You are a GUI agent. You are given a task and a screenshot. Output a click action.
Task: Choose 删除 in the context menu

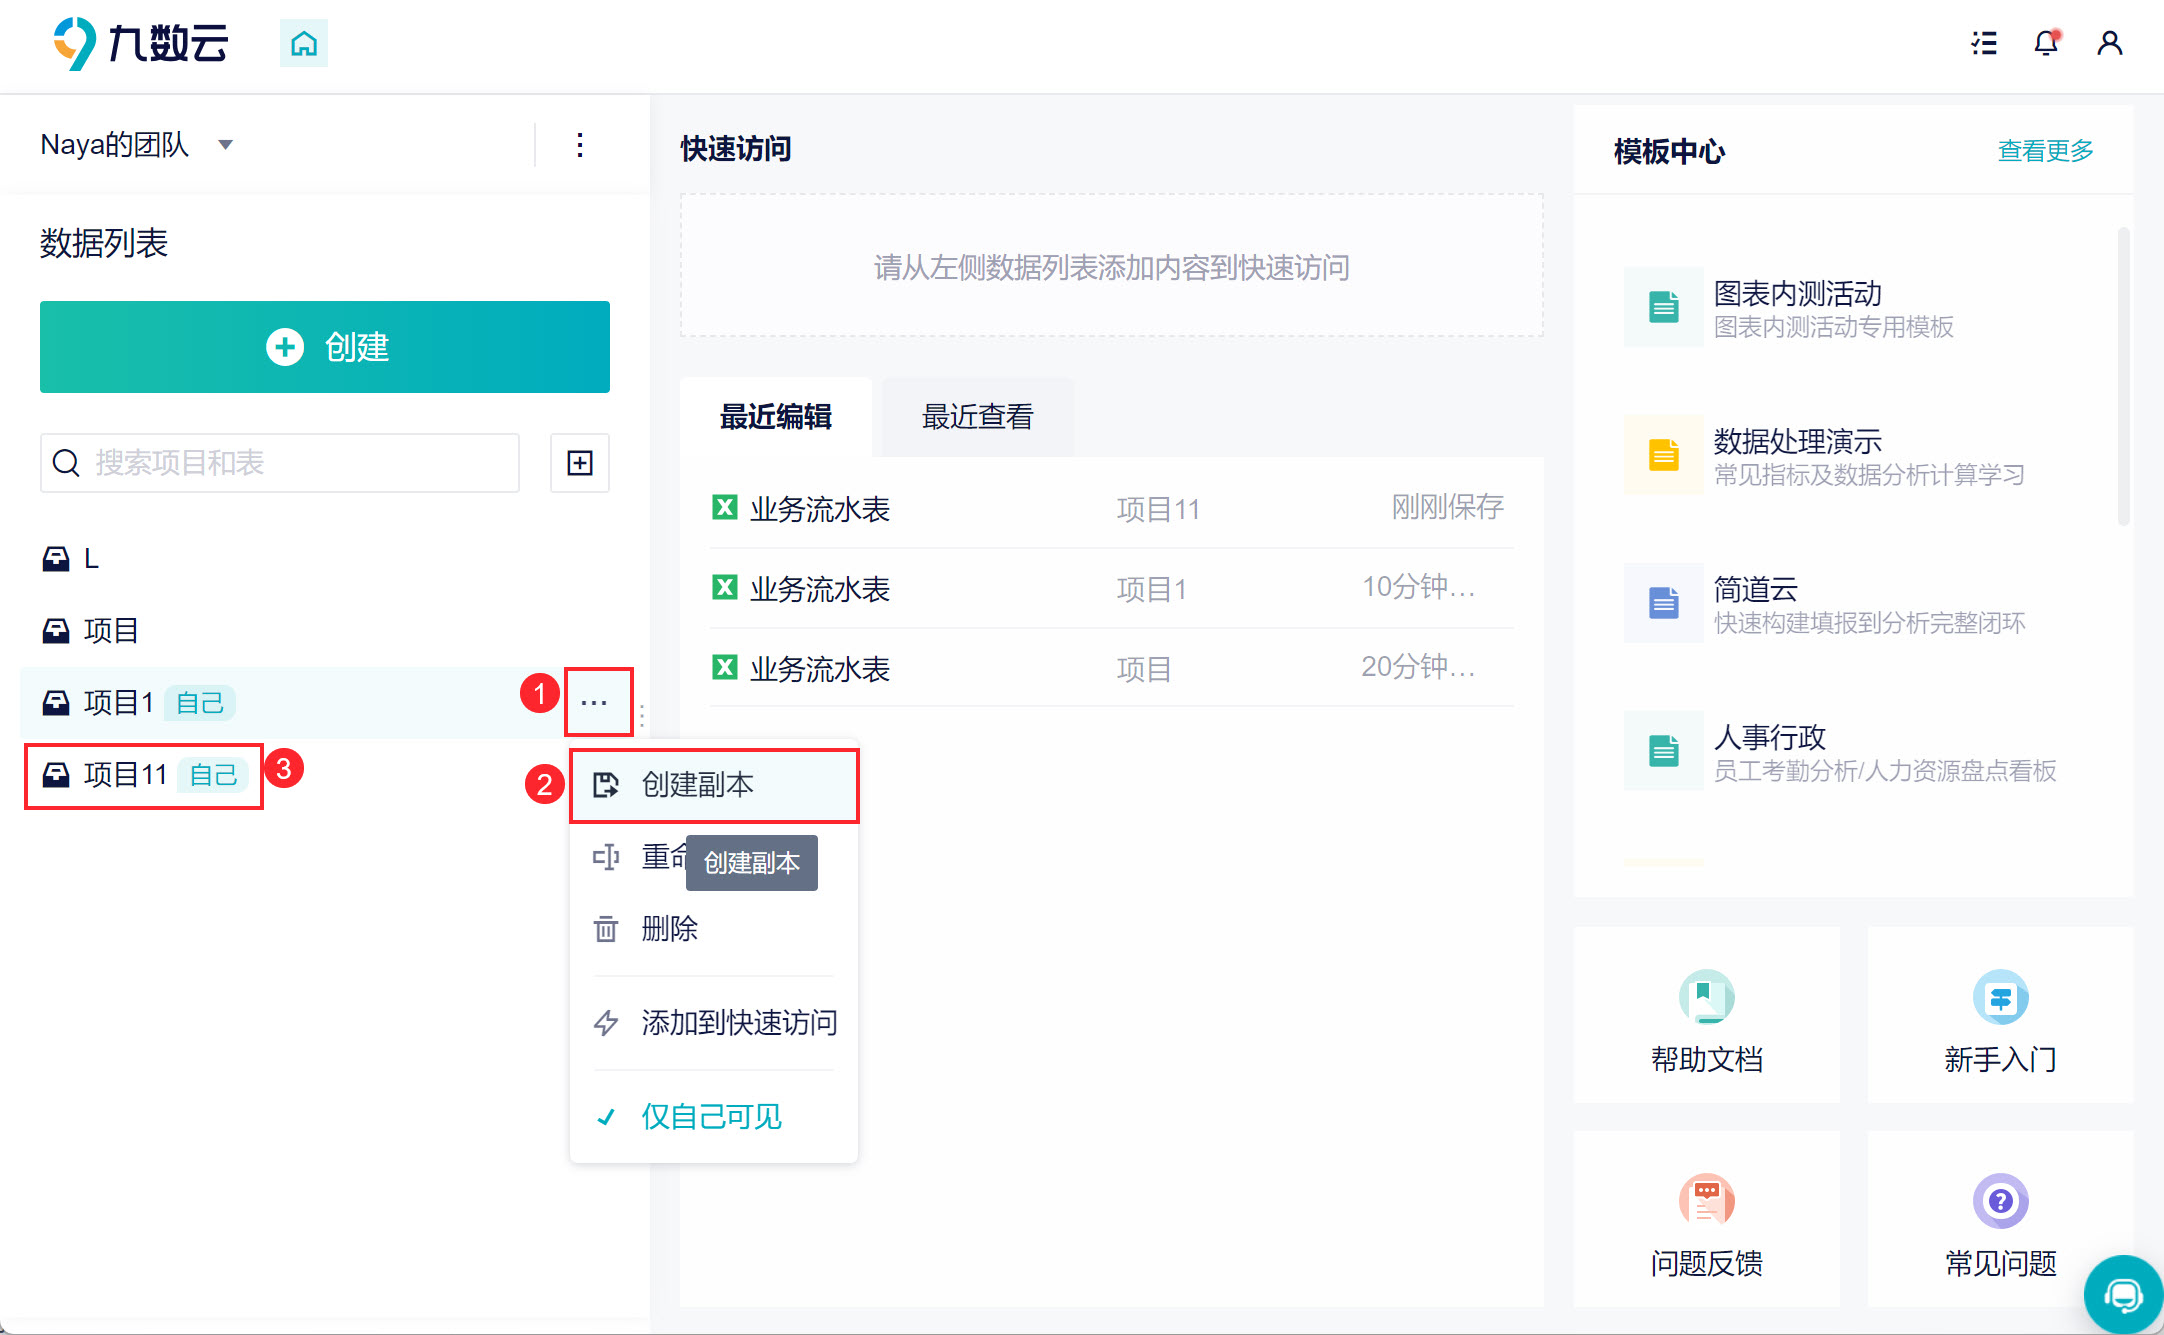(x=669, y=929)
